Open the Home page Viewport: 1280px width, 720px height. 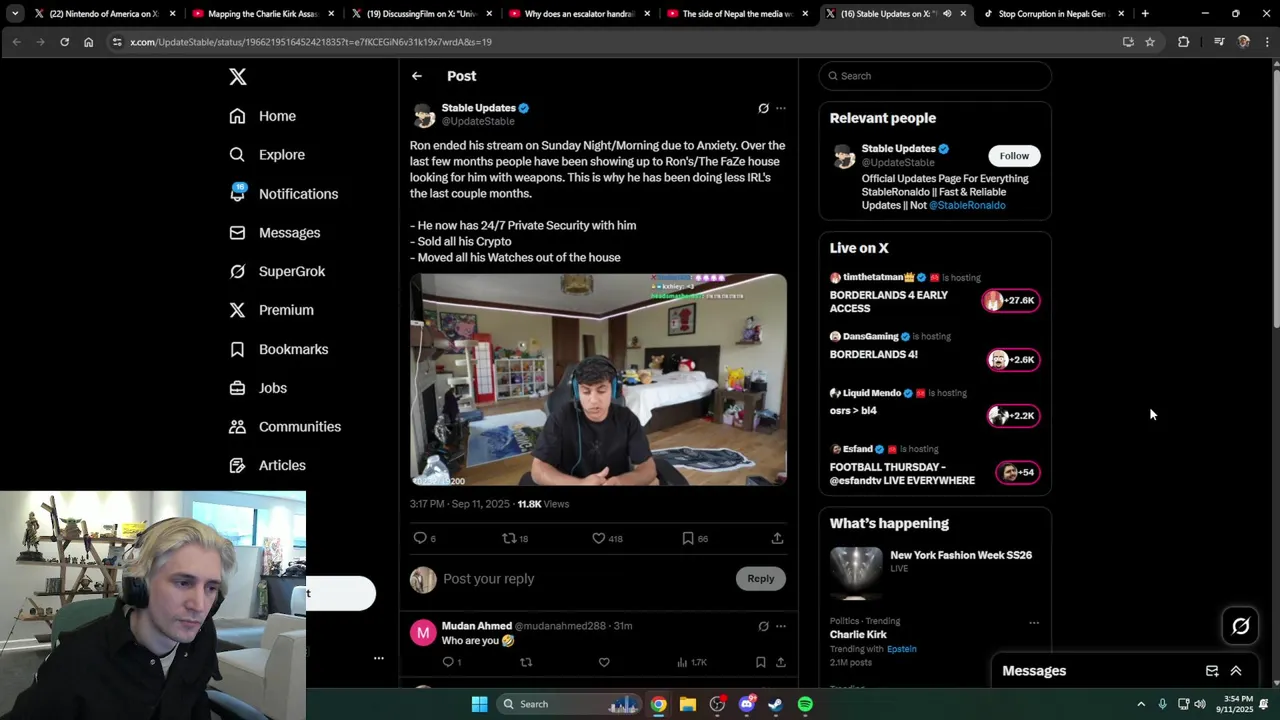262,116
